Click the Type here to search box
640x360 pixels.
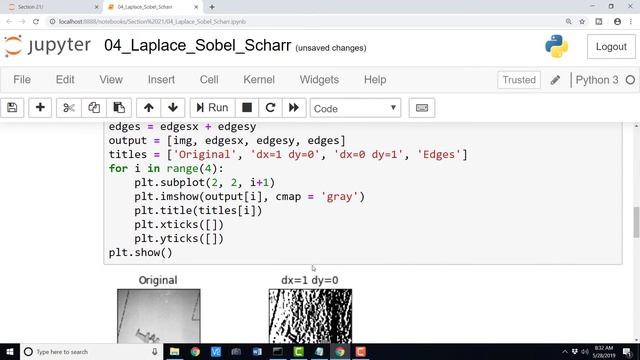click(91, 351)
